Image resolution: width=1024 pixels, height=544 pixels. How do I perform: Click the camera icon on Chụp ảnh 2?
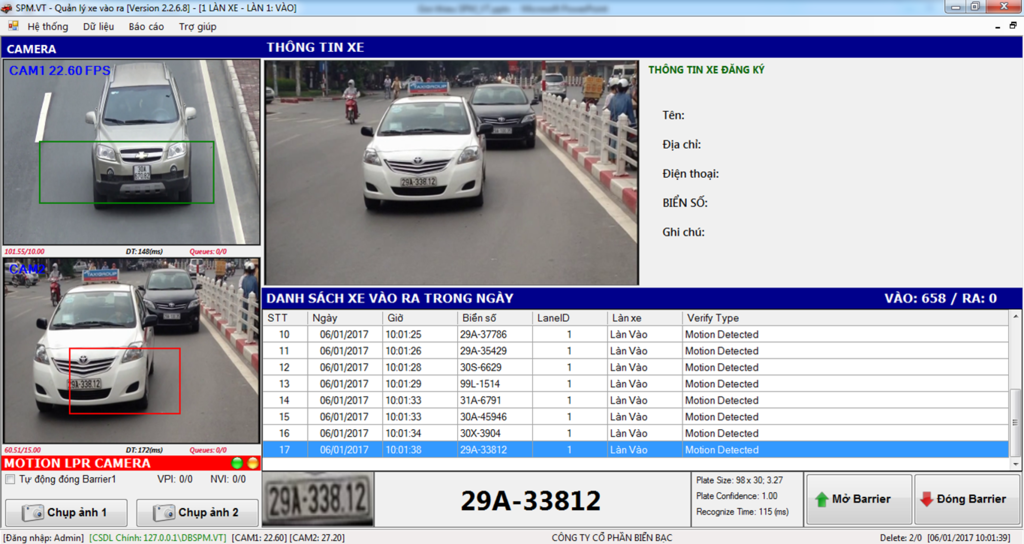[x=165, y=513]
